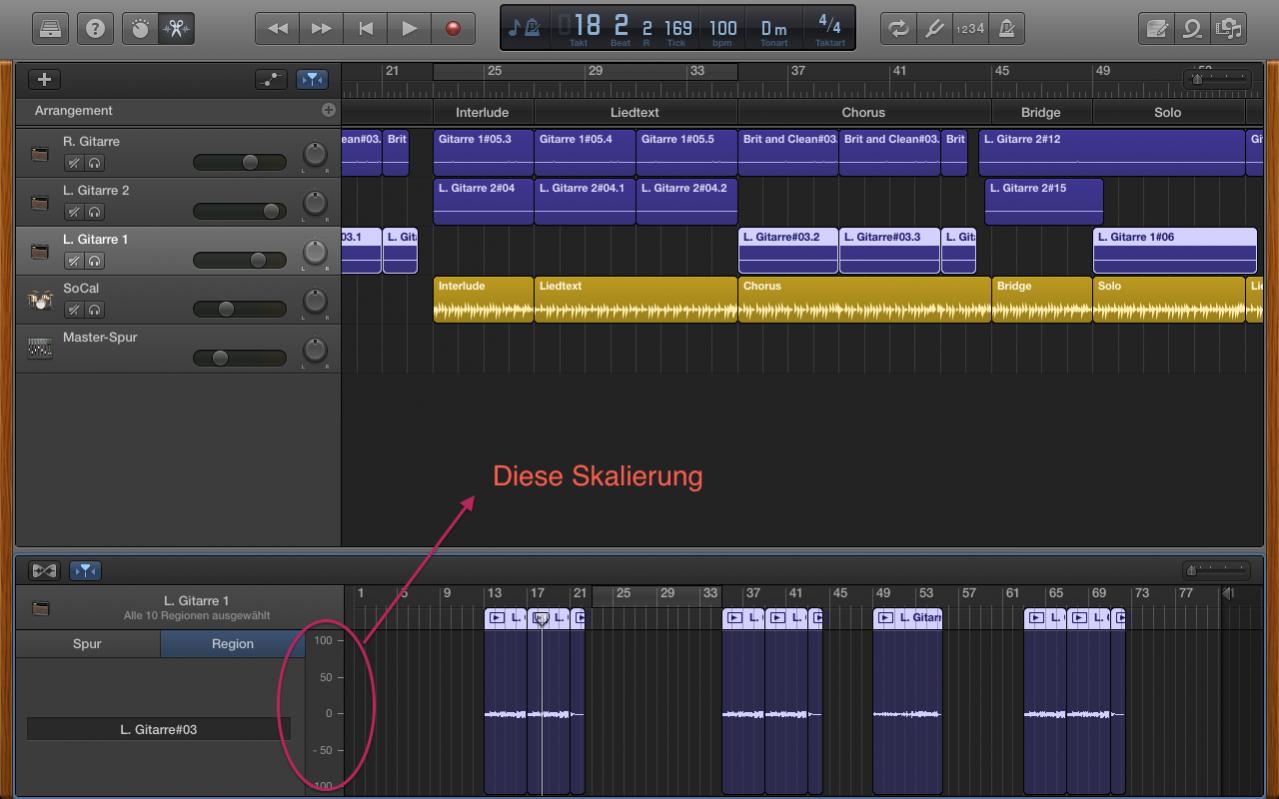
Task: Toggle Catch playhead button in editor
Action: click(x=86, y=571)
